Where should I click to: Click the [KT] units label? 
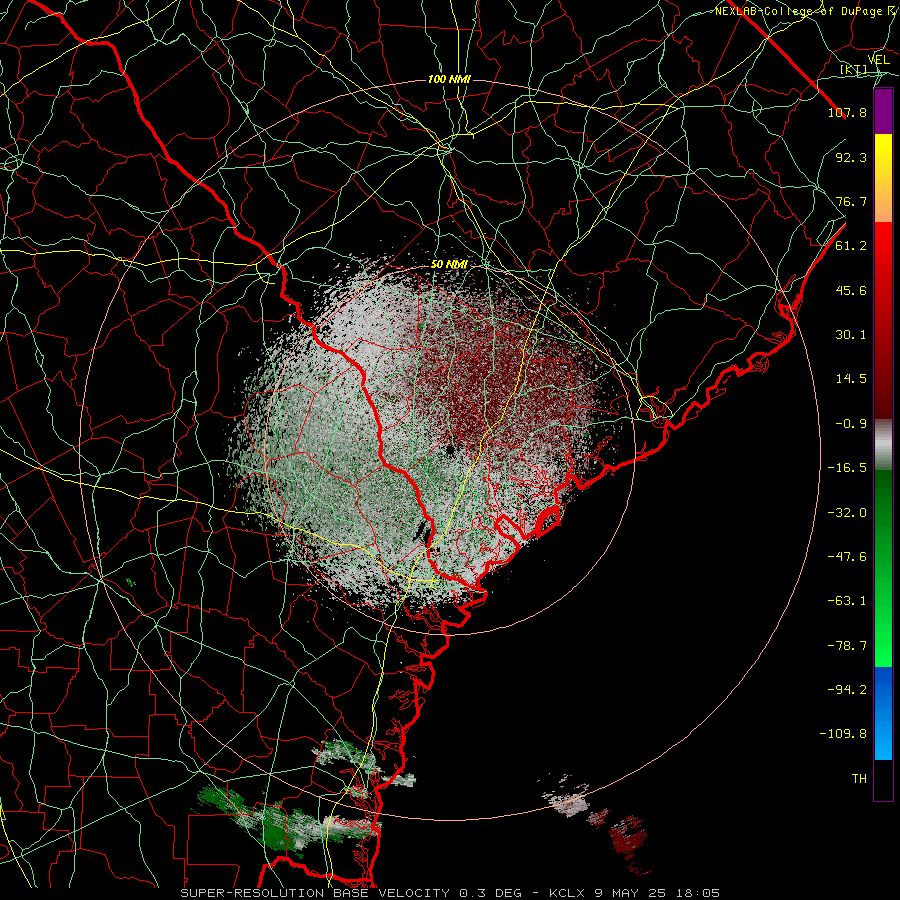[x=853, y=69]
